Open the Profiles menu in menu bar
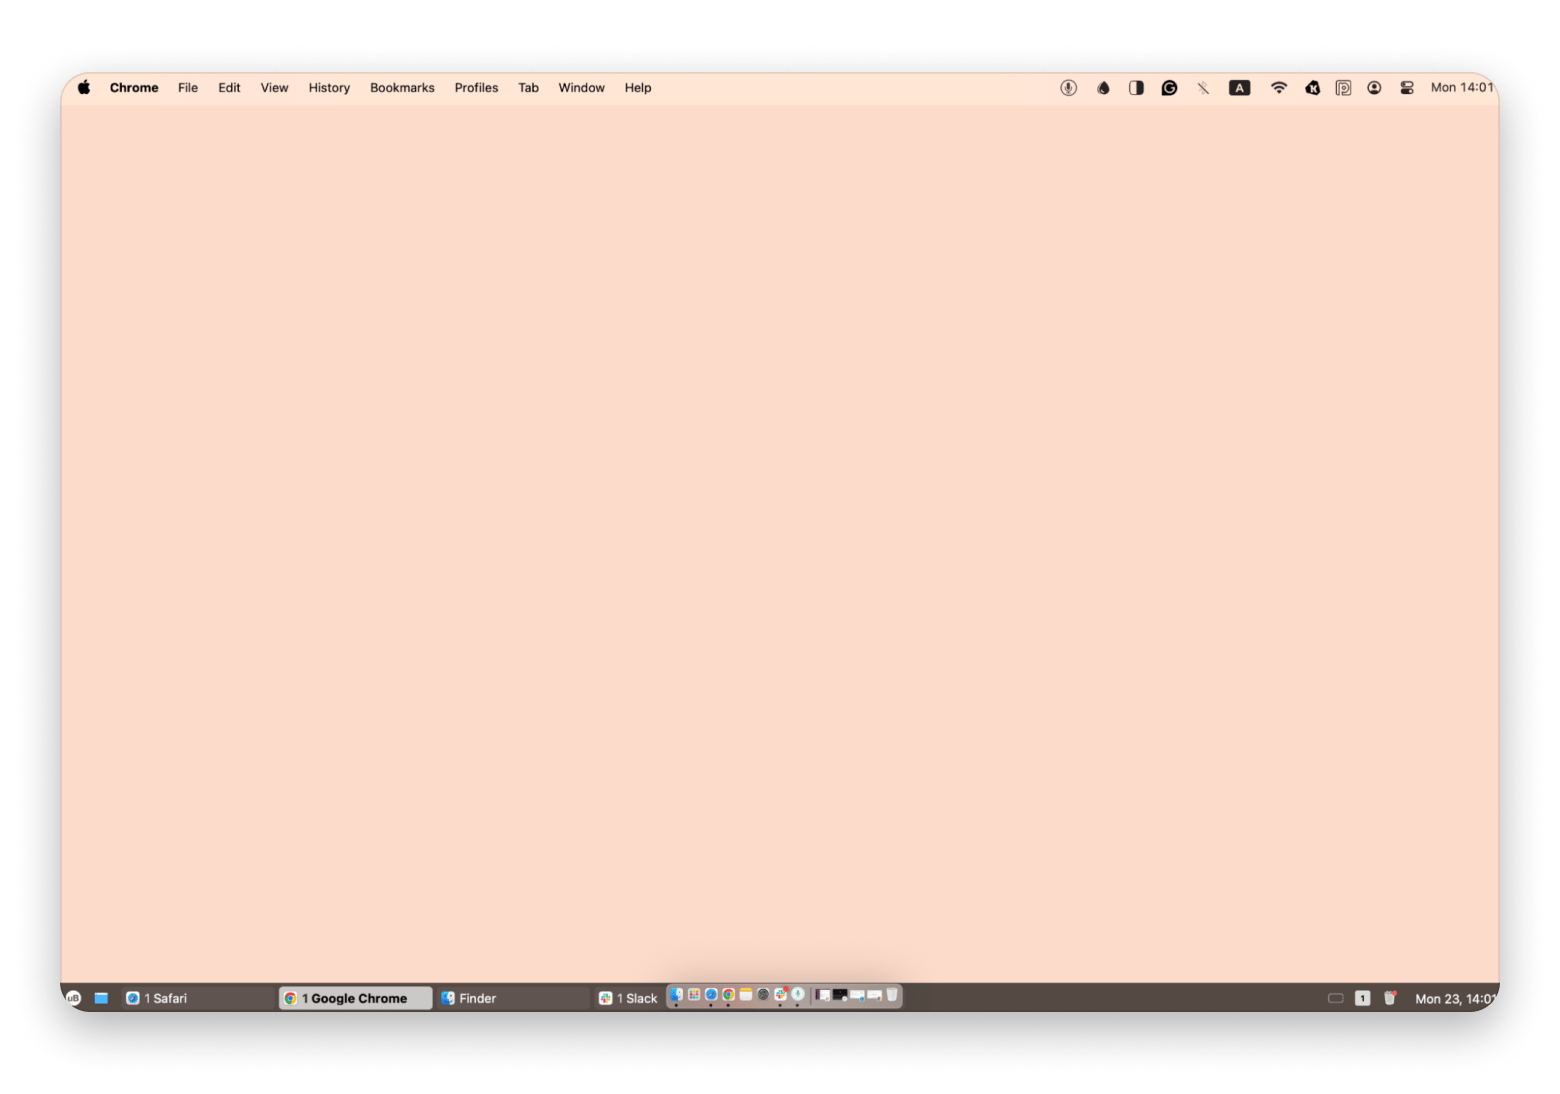The width and height of the screenshot is (1560, 1094). (x=476, y=88)
